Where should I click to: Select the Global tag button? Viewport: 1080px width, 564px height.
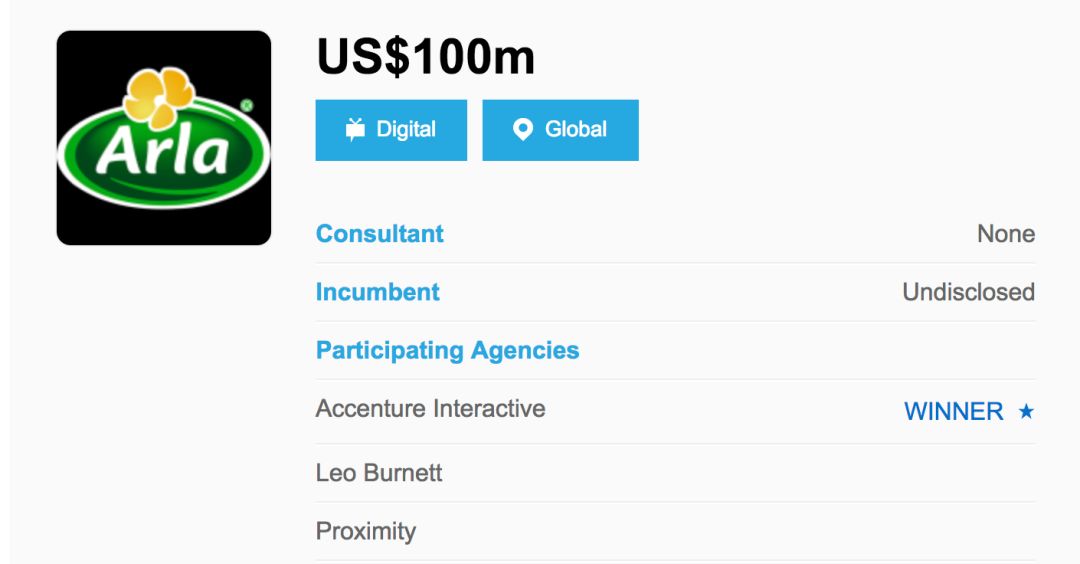click(561, 130)
